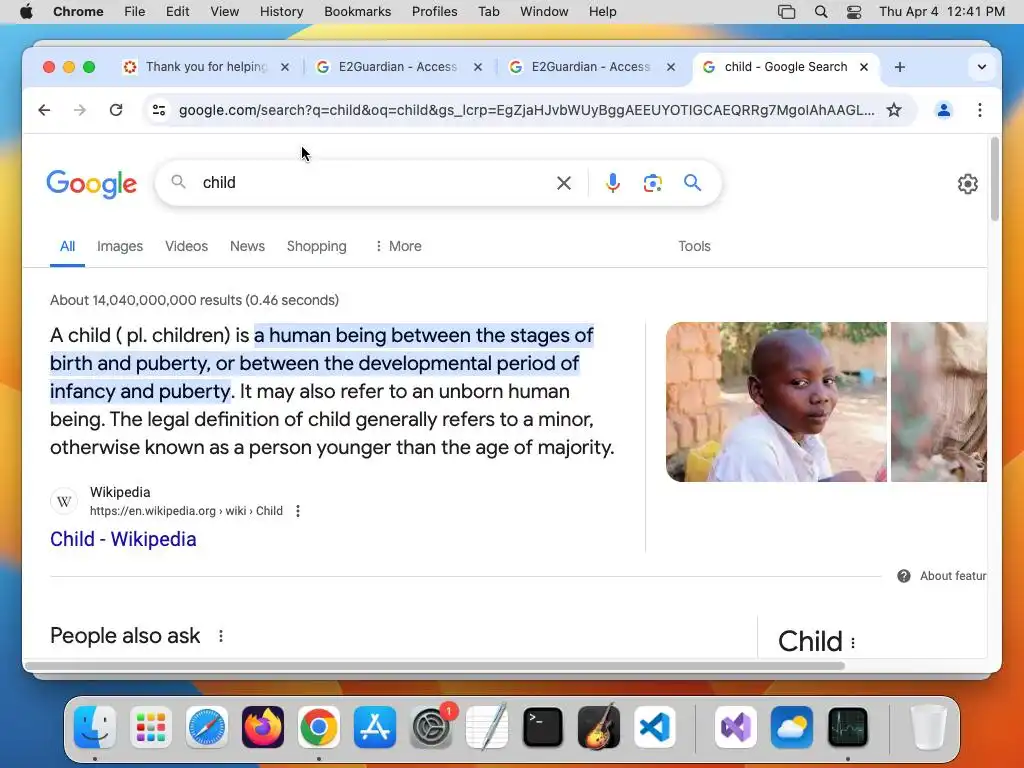Viewport: 1024px width, 768px height.
Task: Expand the tab search dropdown arrow
Action: pos(982,67)
